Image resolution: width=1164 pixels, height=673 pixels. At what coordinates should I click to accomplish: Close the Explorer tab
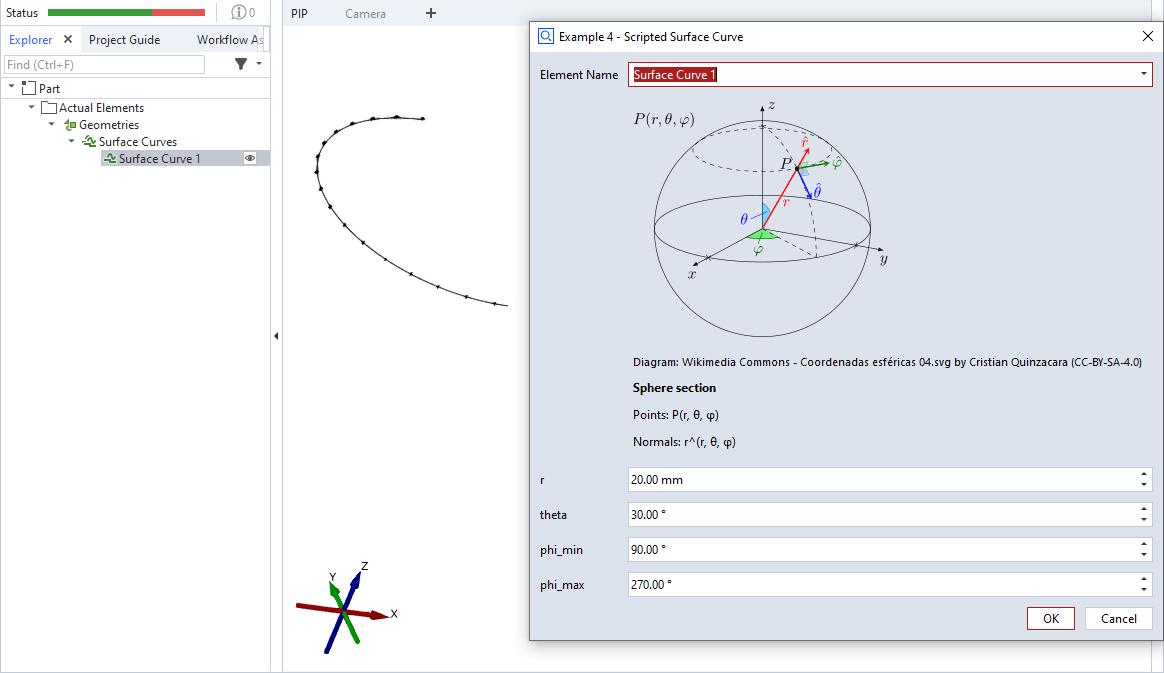(68, 39)
